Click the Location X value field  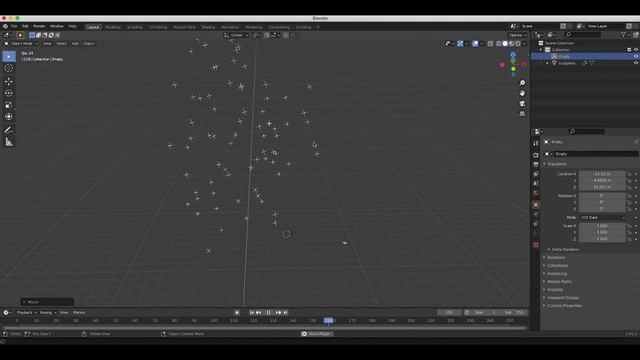point(602,174)
